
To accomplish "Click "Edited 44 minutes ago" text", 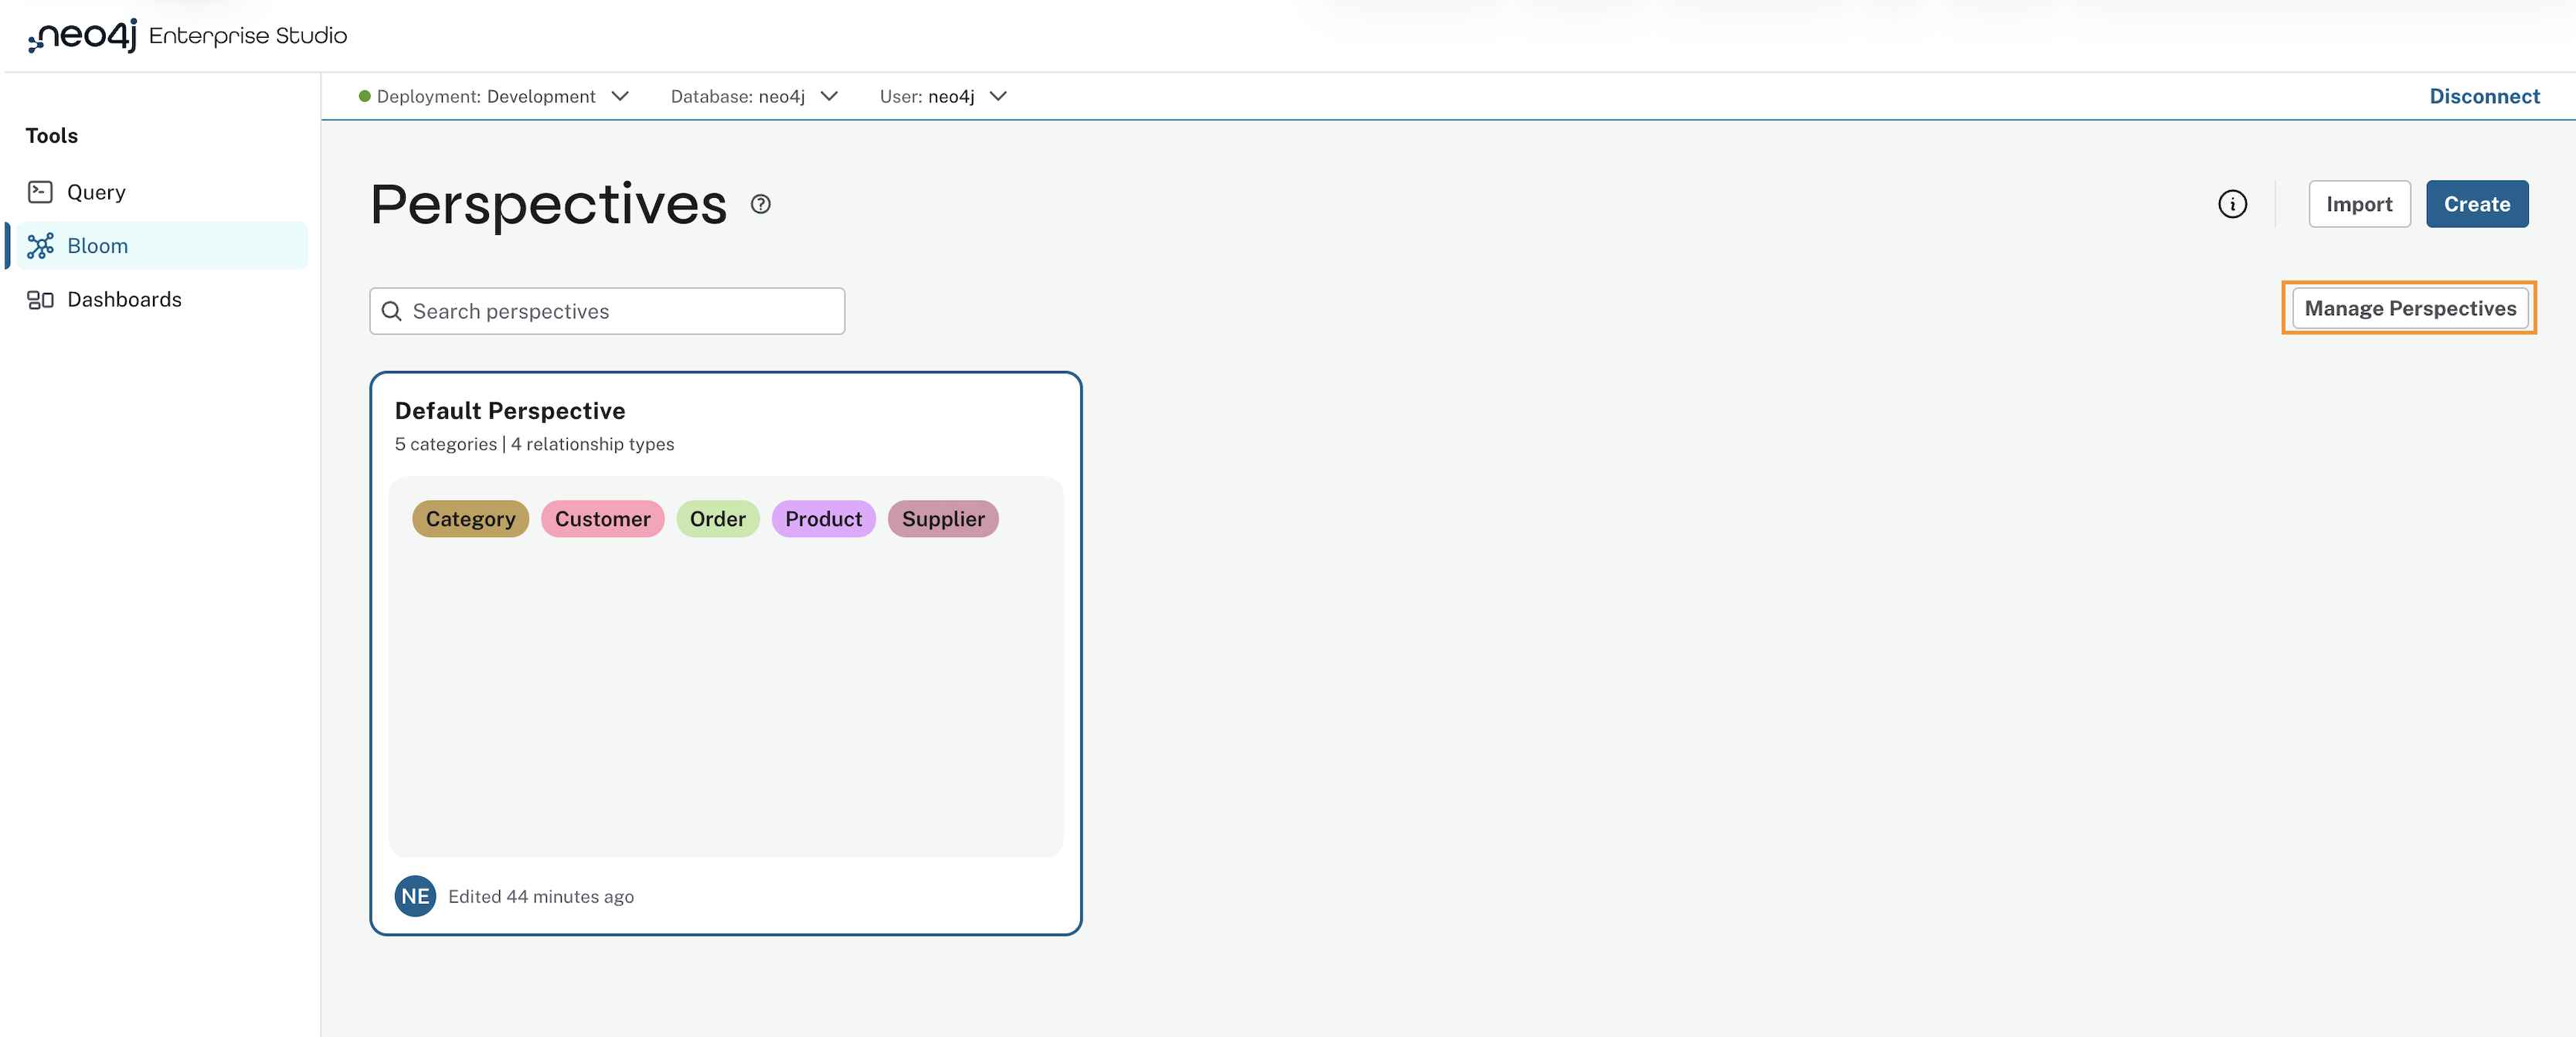I will click(x=541, y=897).
